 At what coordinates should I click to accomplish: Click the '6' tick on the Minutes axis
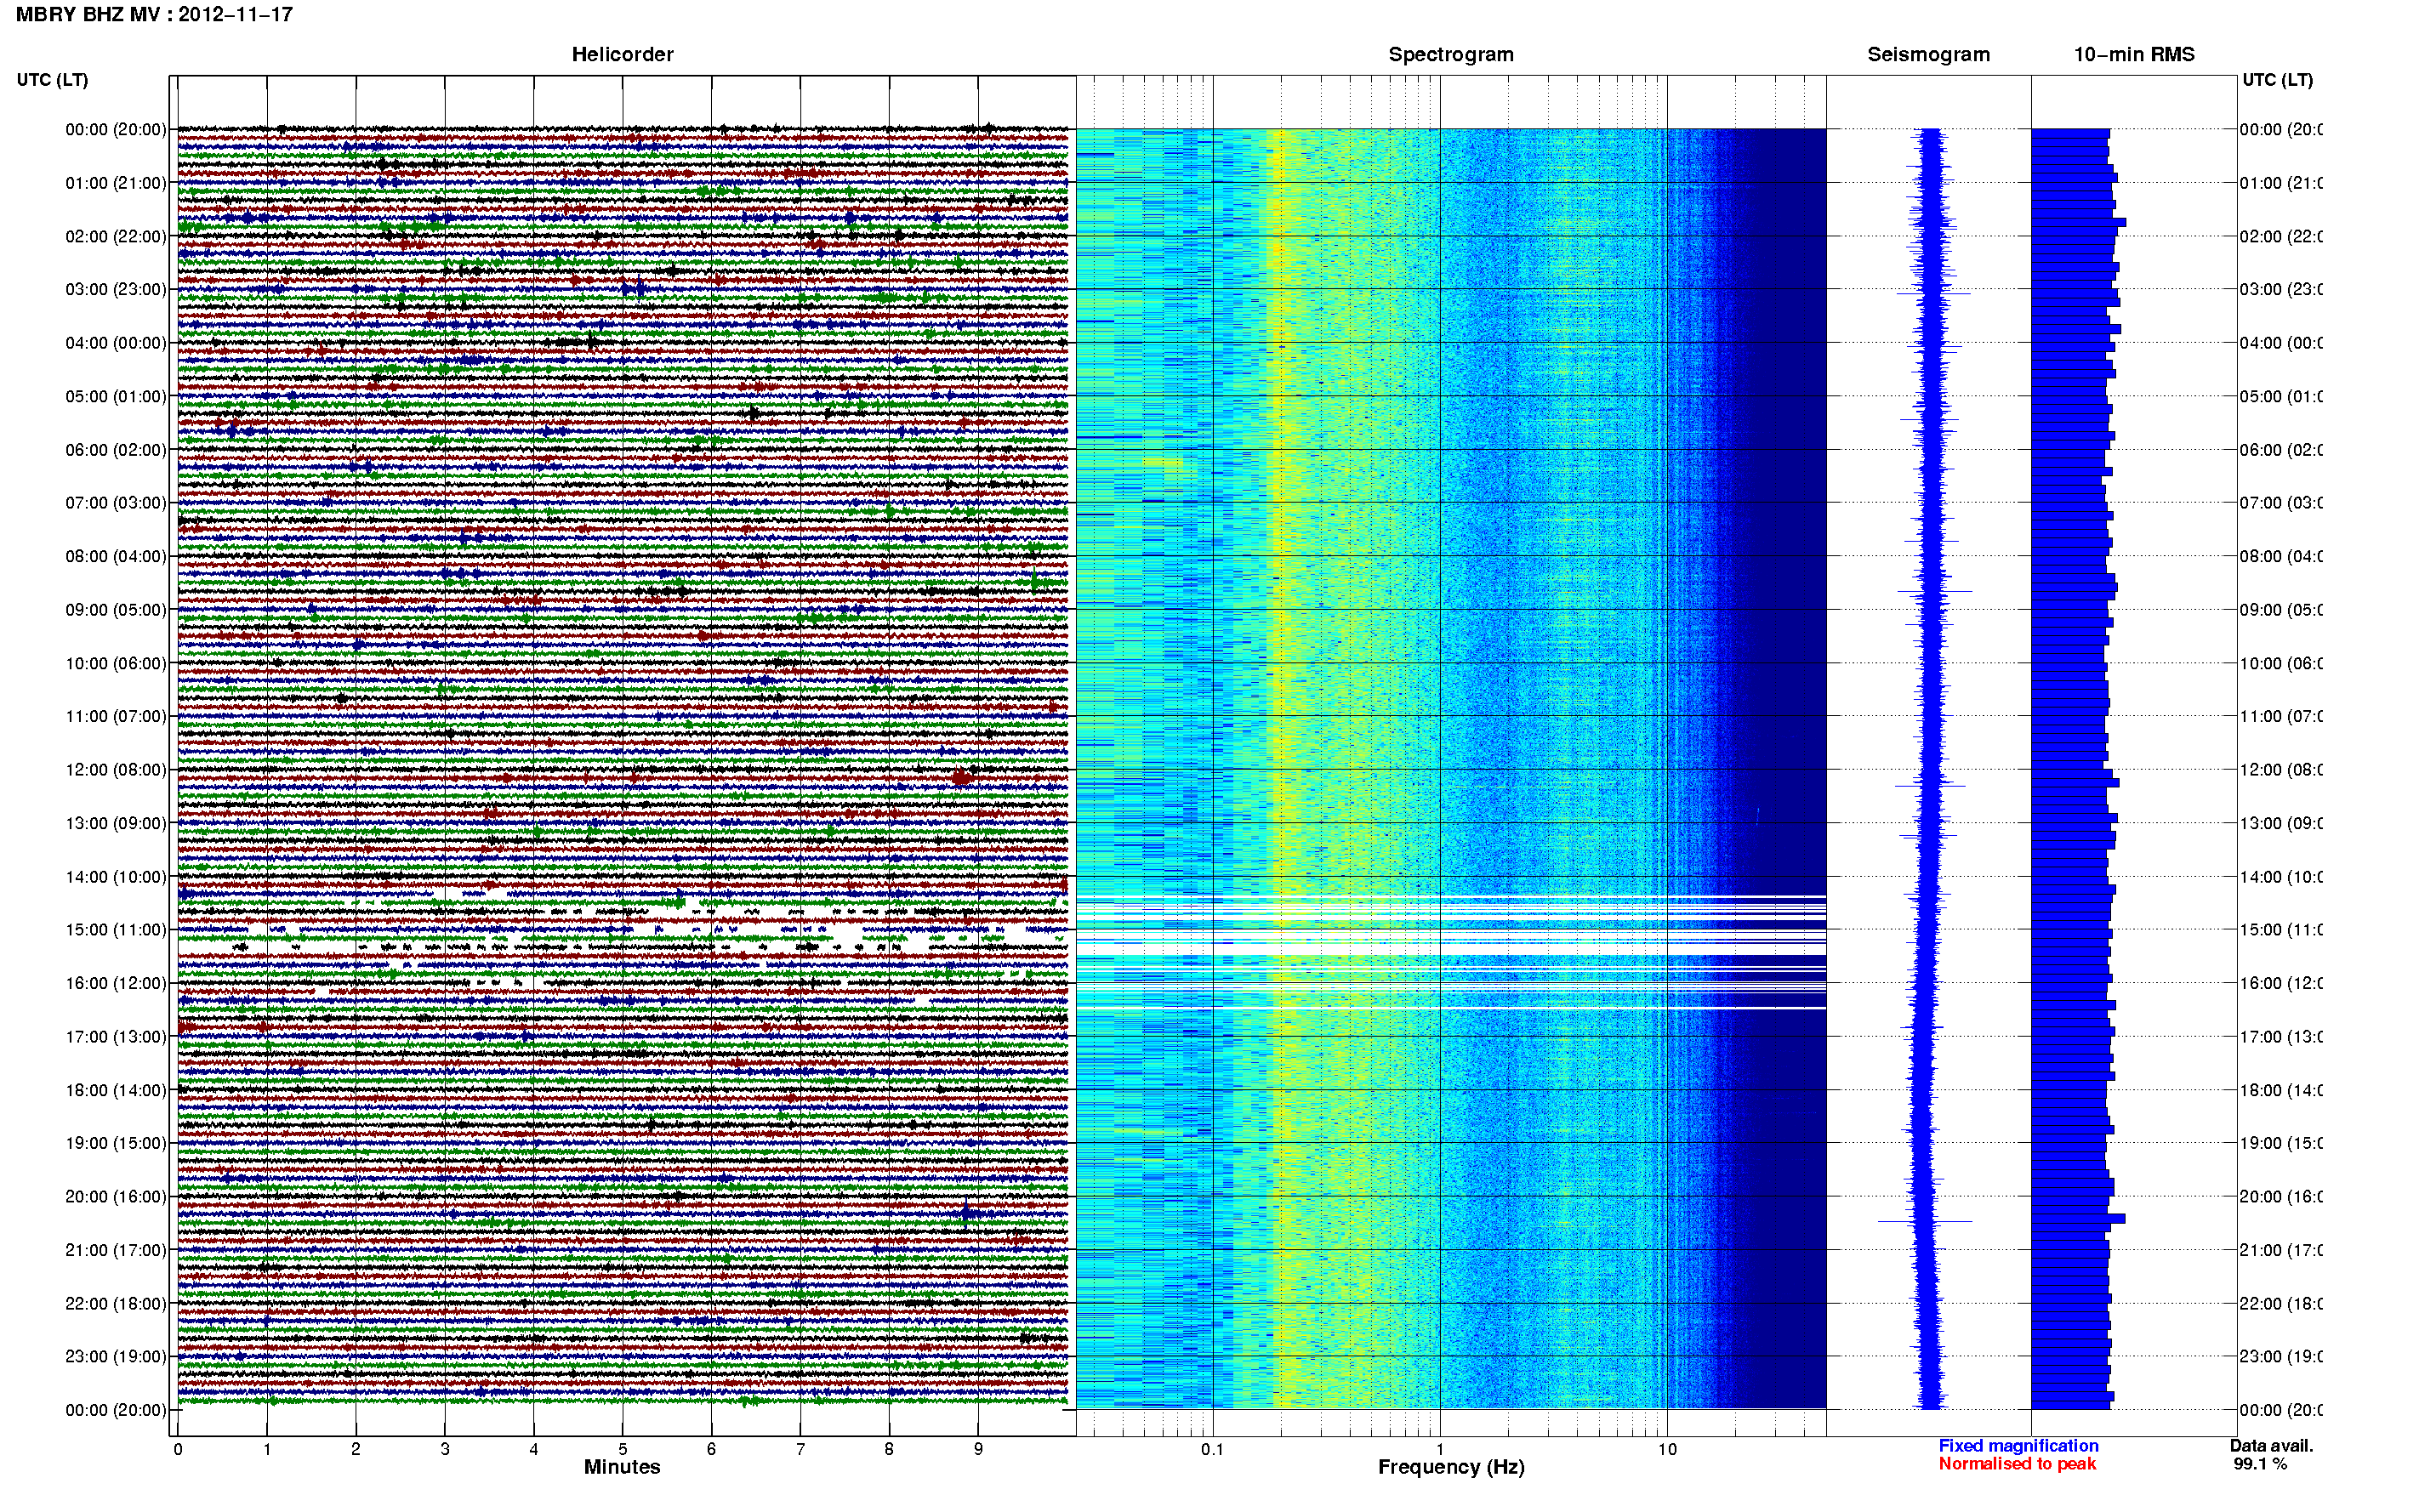coord(711,1449)
